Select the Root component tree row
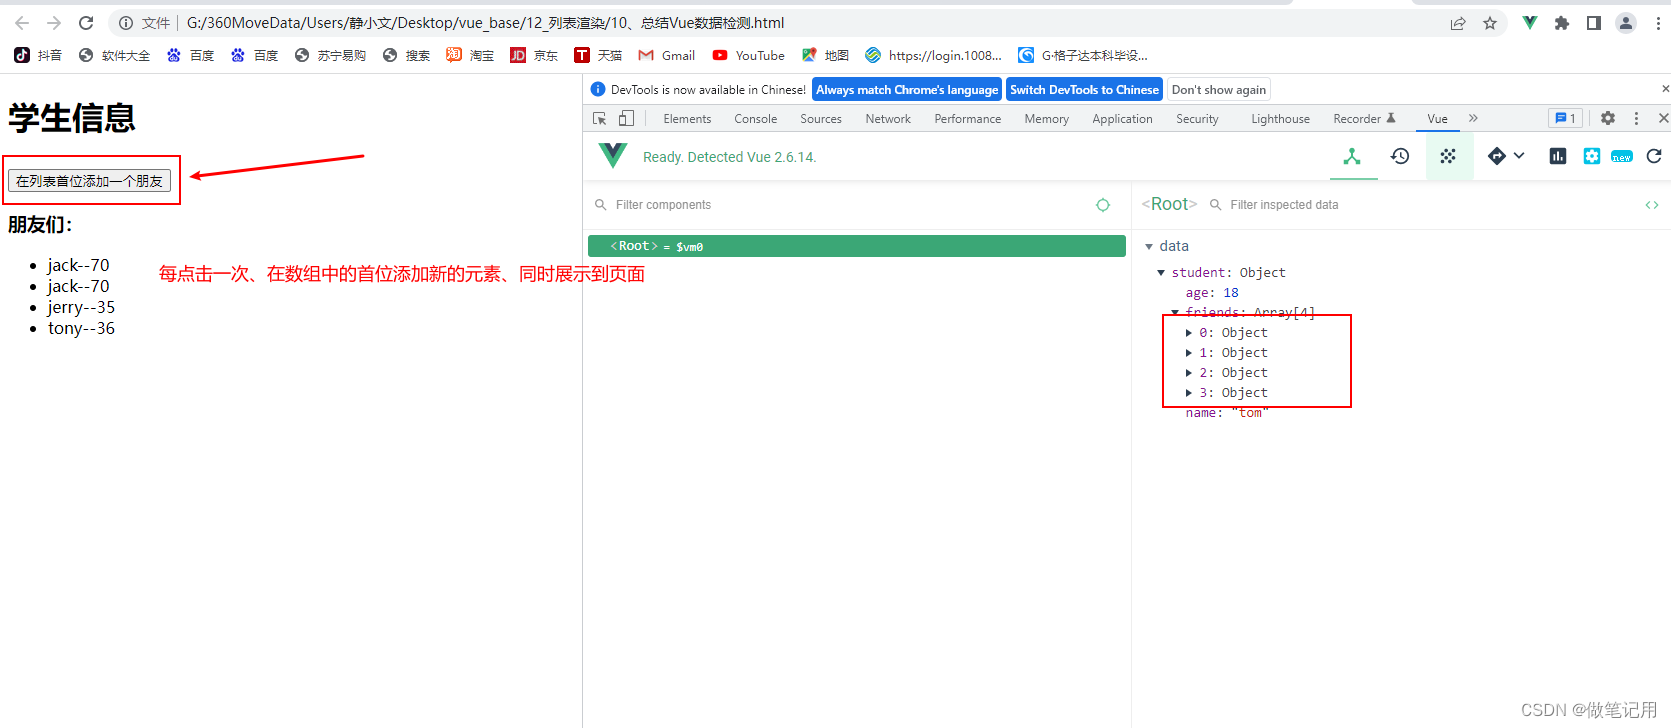The width and height of the screenshot is (1671, 728). click(x=857, y=246)
